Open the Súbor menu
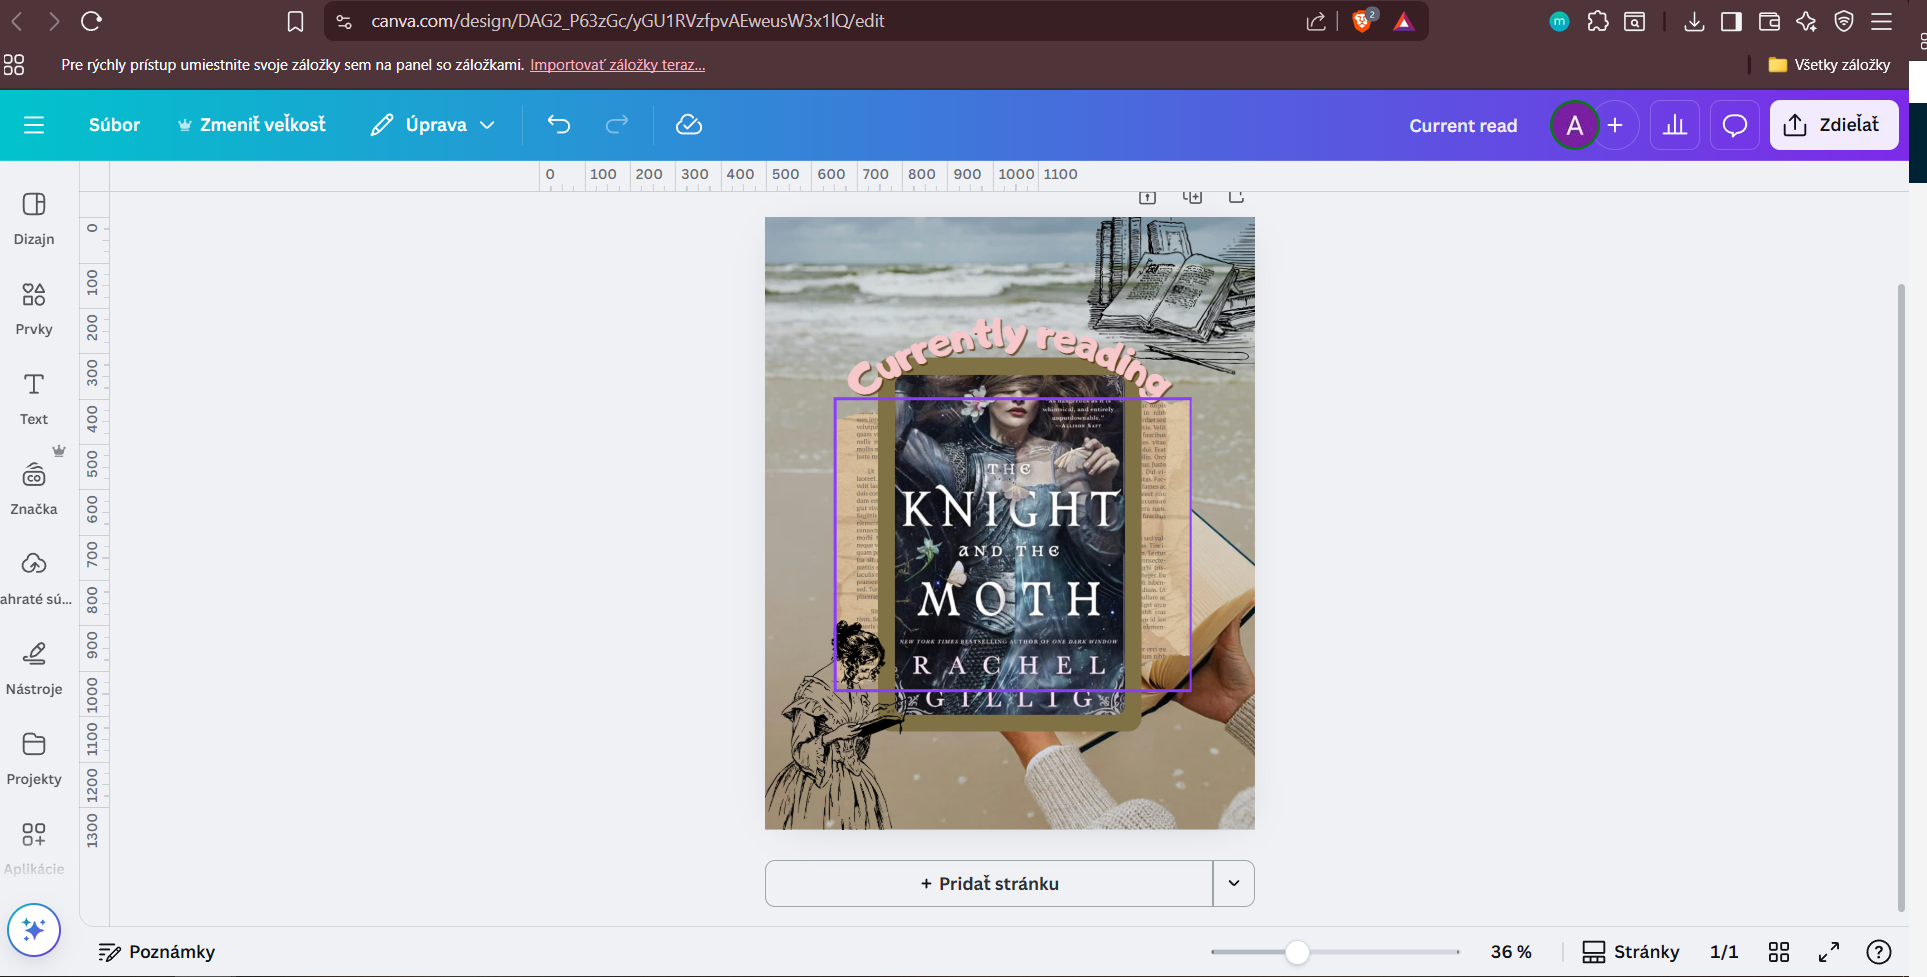The width and height of the screenshot is (1927, 977). [114, 125]
